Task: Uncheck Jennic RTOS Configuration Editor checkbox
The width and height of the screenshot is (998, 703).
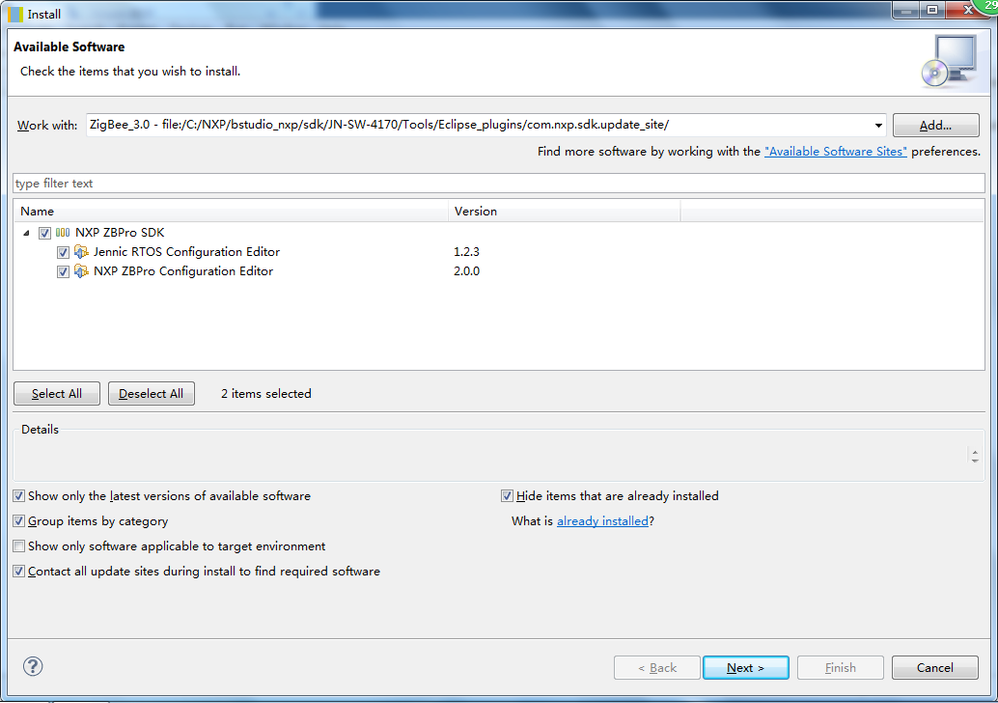Action: pos(62,252)
